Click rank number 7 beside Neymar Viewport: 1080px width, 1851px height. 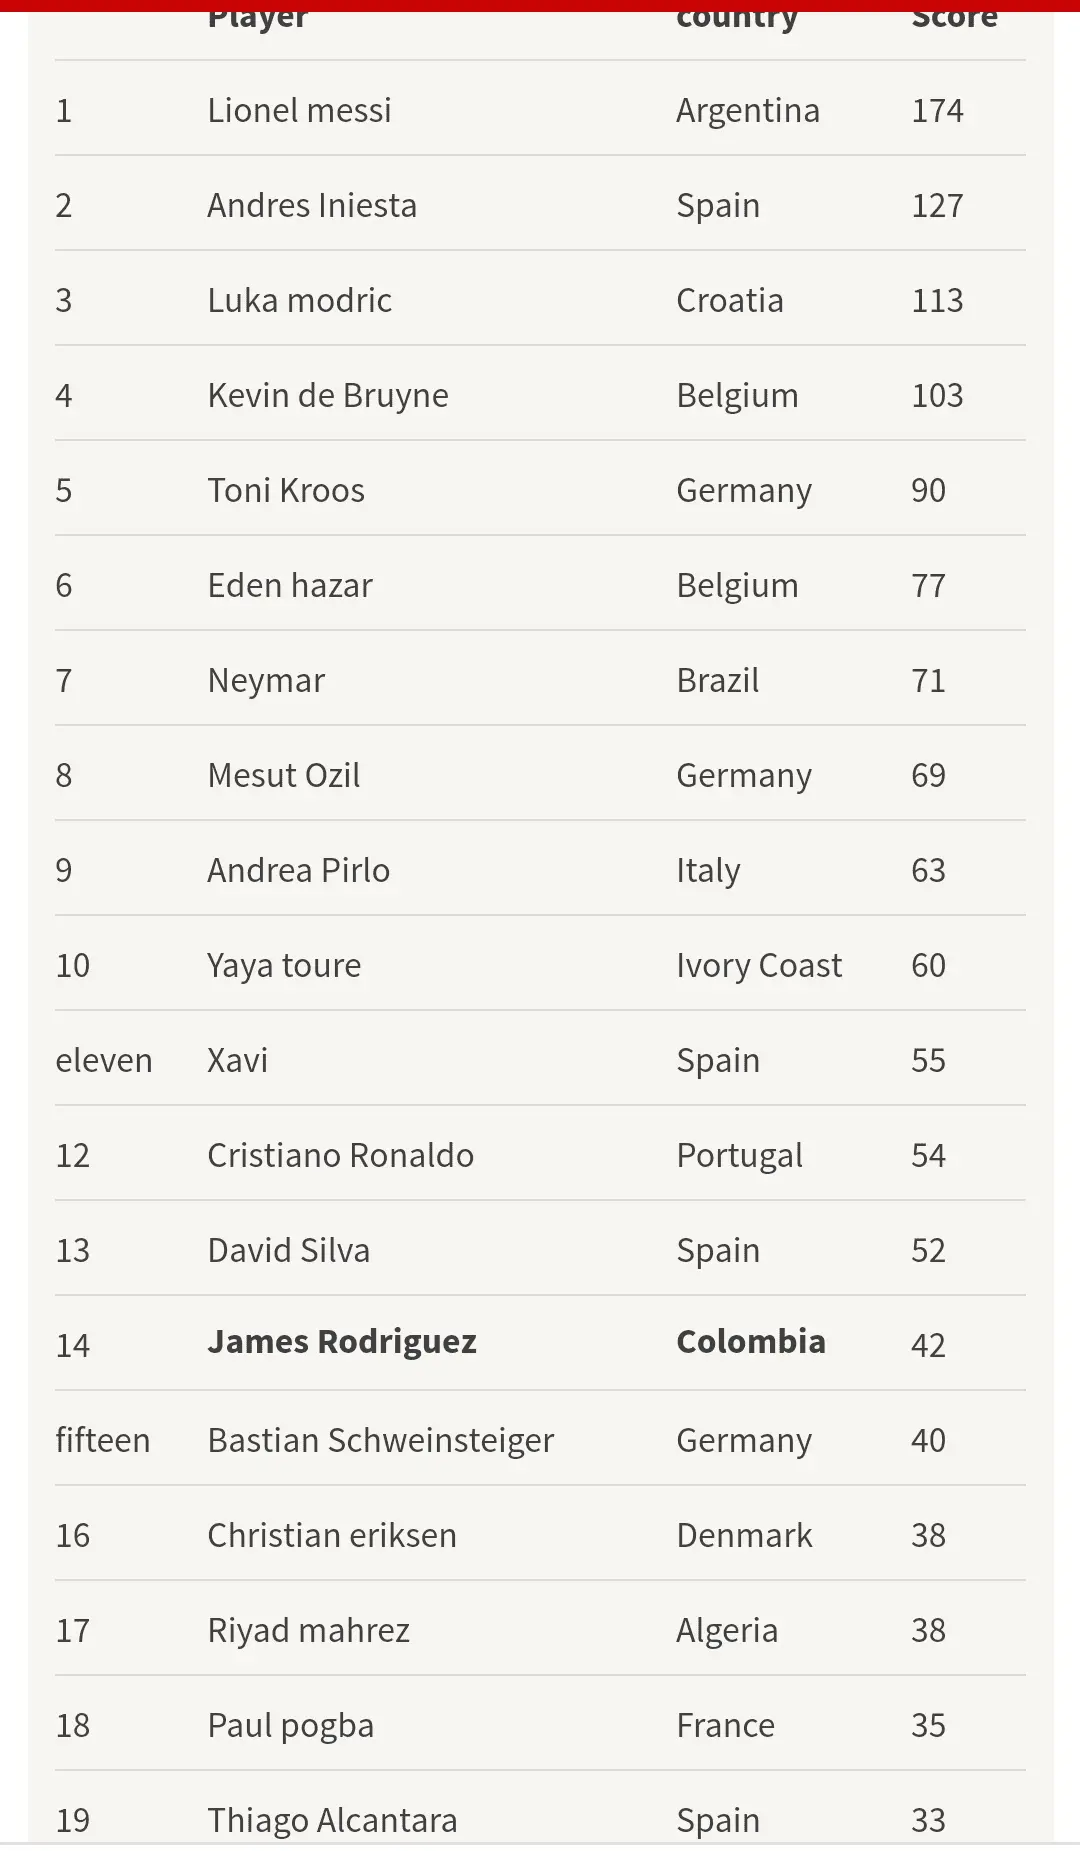[x=64, y=680]
